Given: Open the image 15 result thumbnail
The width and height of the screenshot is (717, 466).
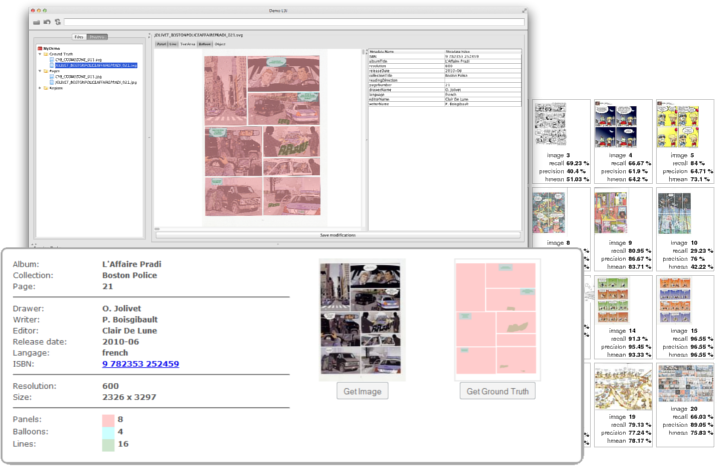Looking at the screenshot, I should (675, 300).
